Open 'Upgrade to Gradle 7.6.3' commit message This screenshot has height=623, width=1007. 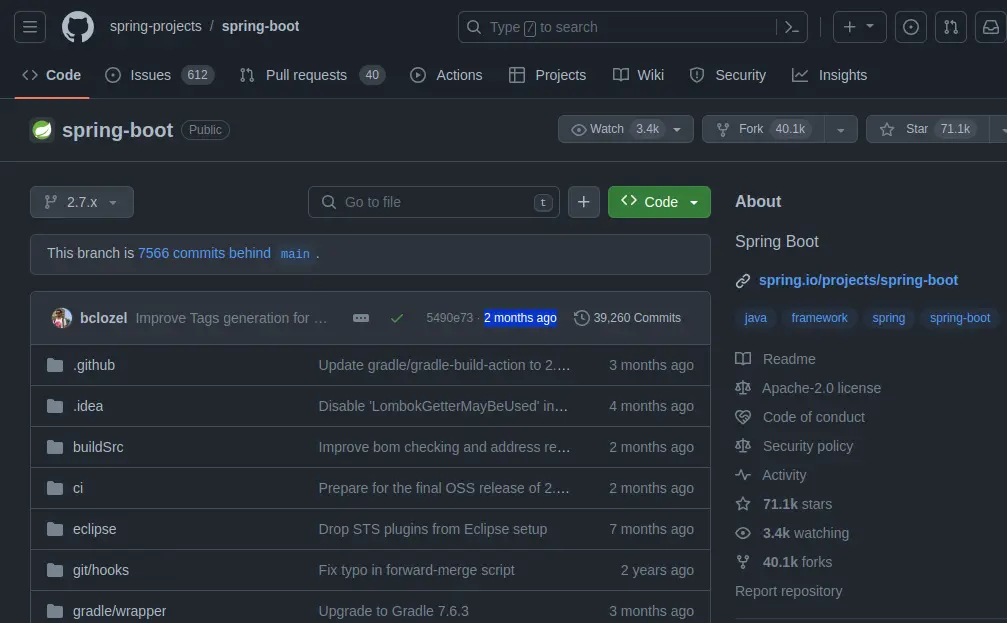point(394,611)
